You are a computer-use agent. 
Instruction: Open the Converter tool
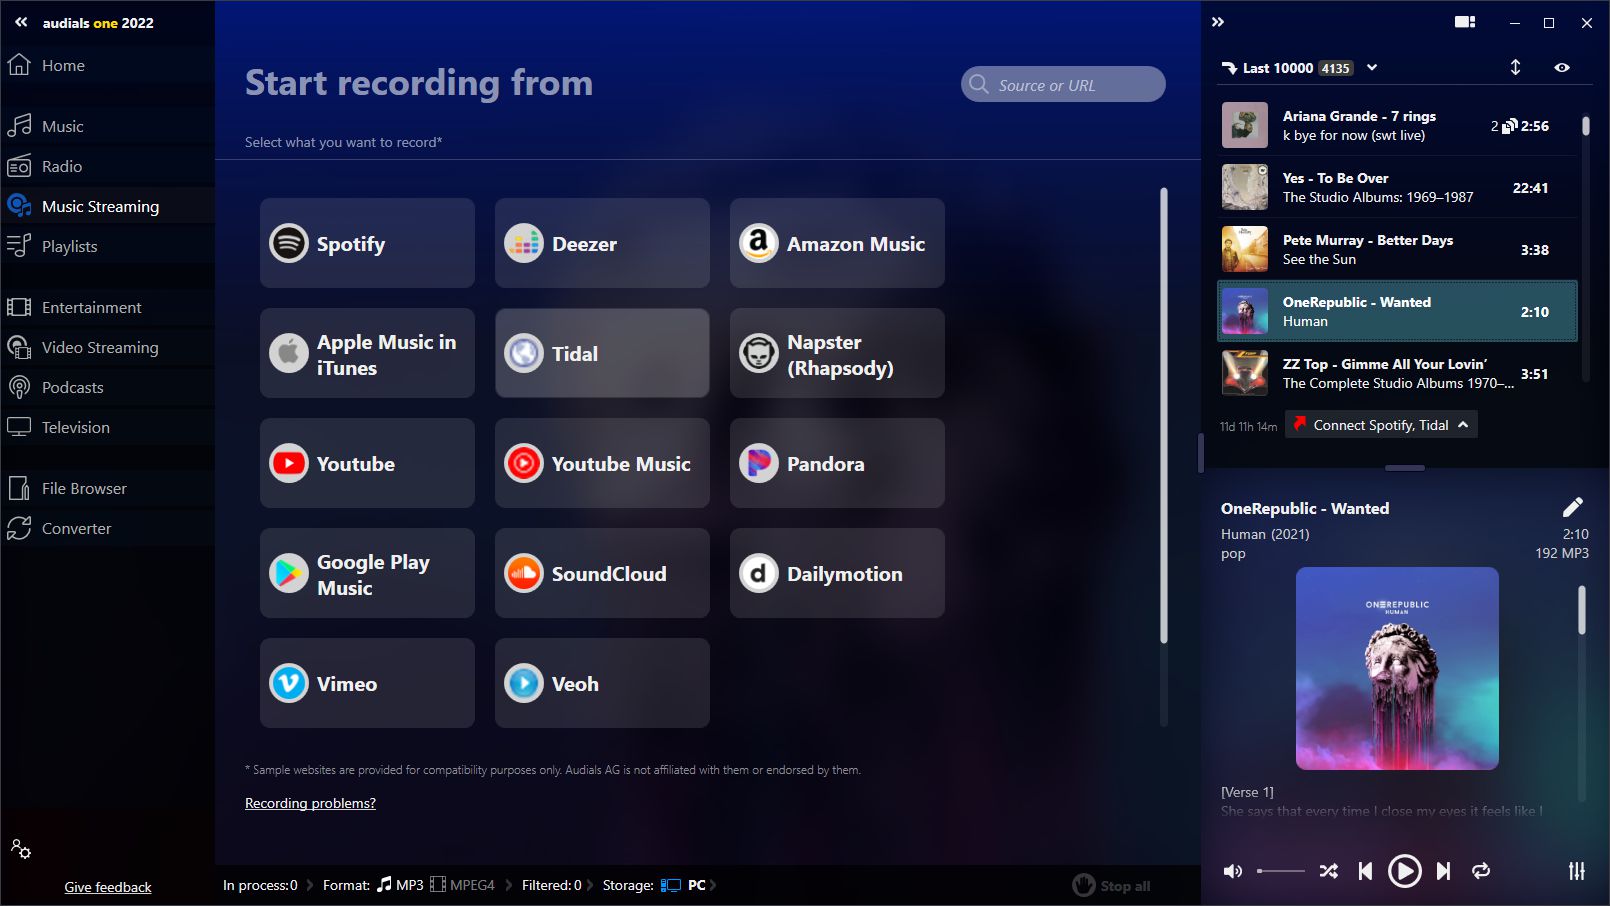[x=76, y=528]
